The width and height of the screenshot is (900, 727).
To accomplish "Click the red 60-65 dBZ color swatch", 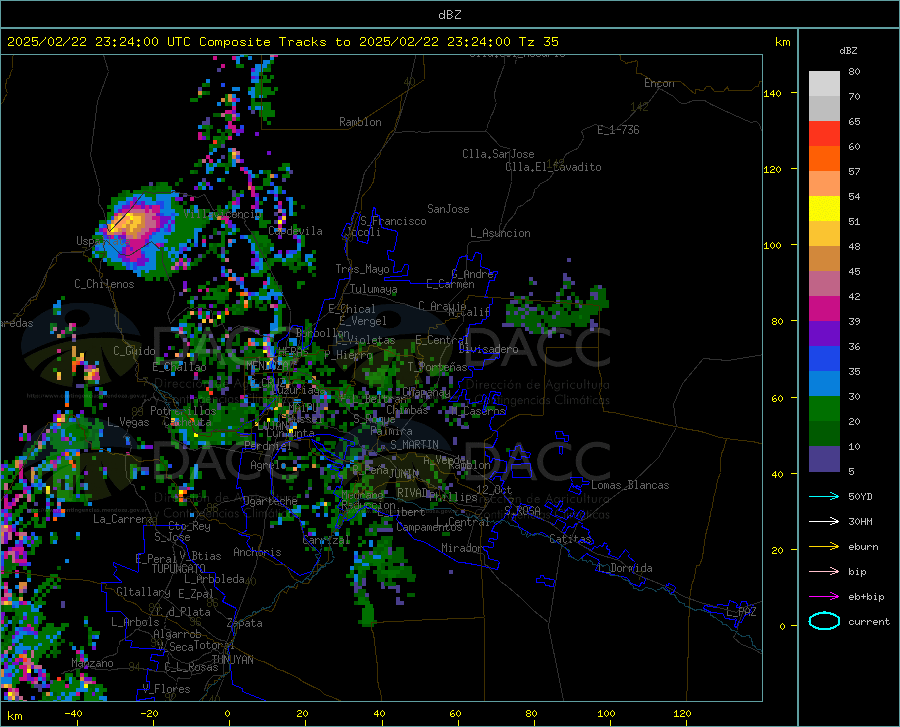I will [824, 134].
